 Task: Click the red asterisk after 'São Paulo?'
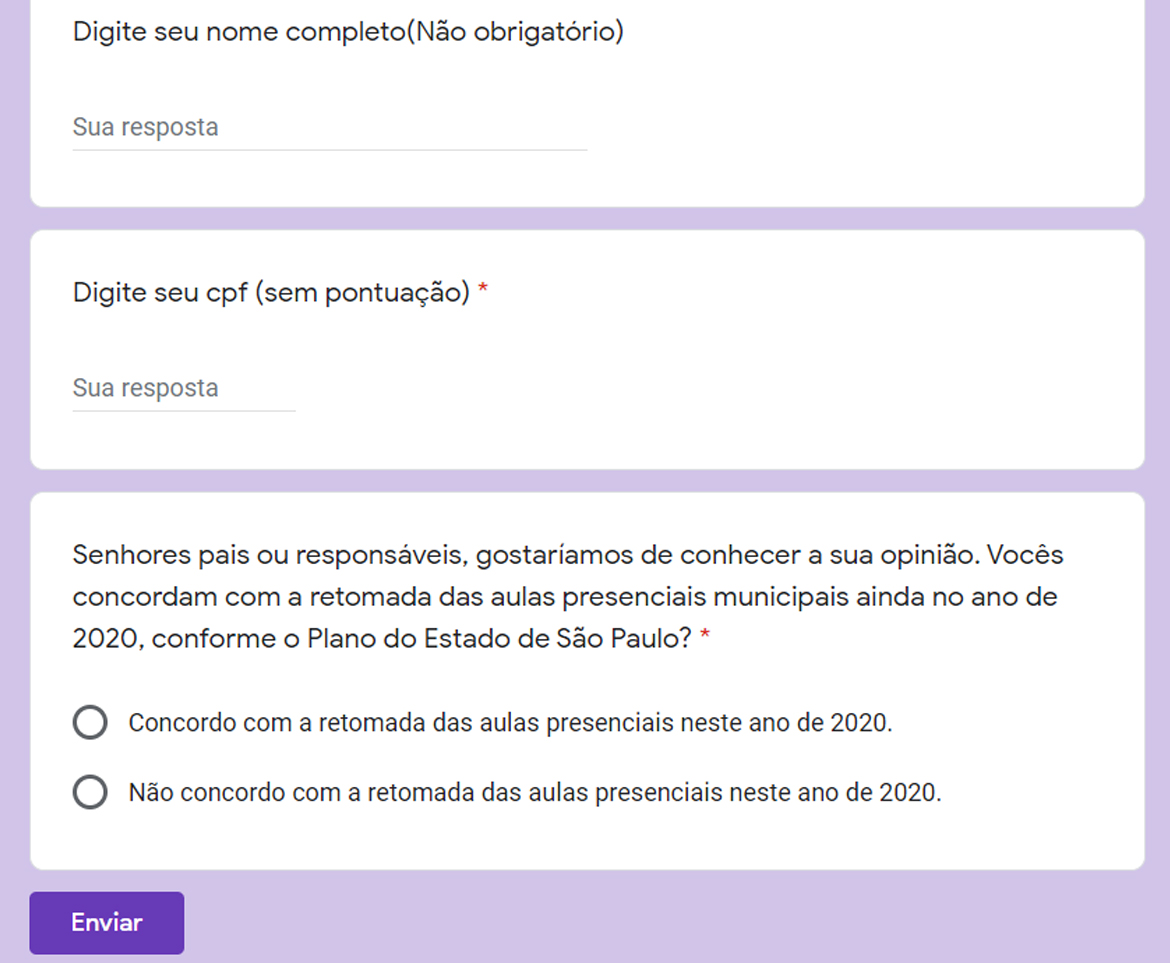(705, 638)
